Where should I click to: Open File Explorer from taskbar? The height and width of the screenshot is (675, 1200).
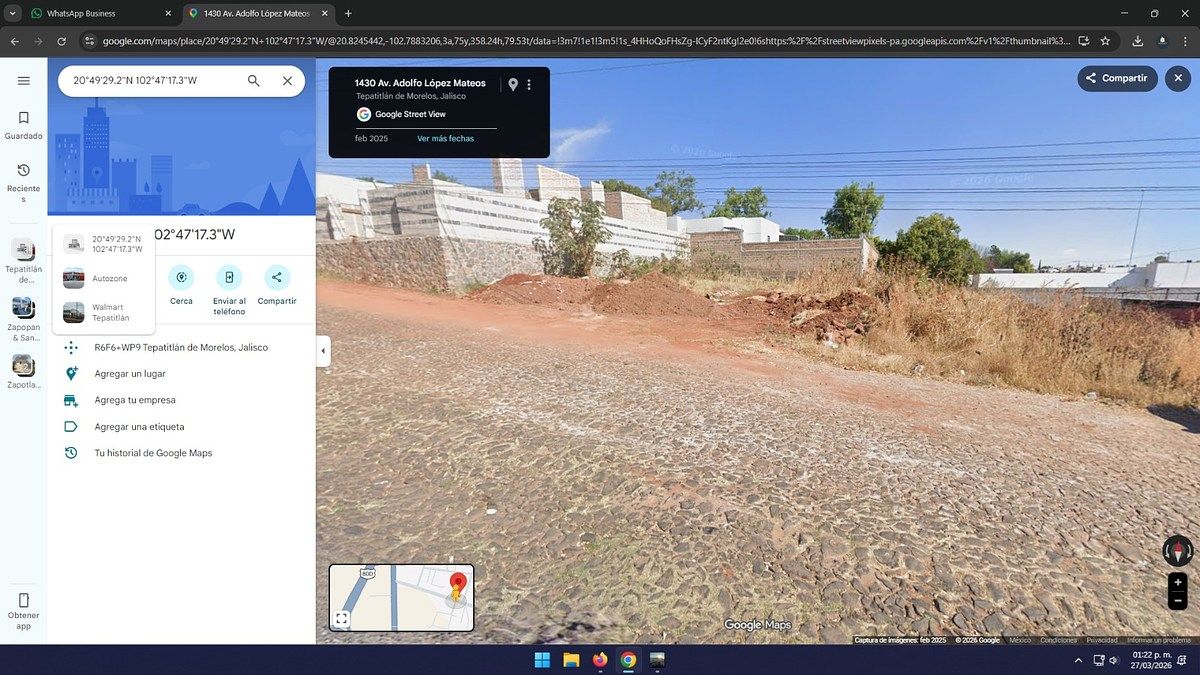click(571, 660)
